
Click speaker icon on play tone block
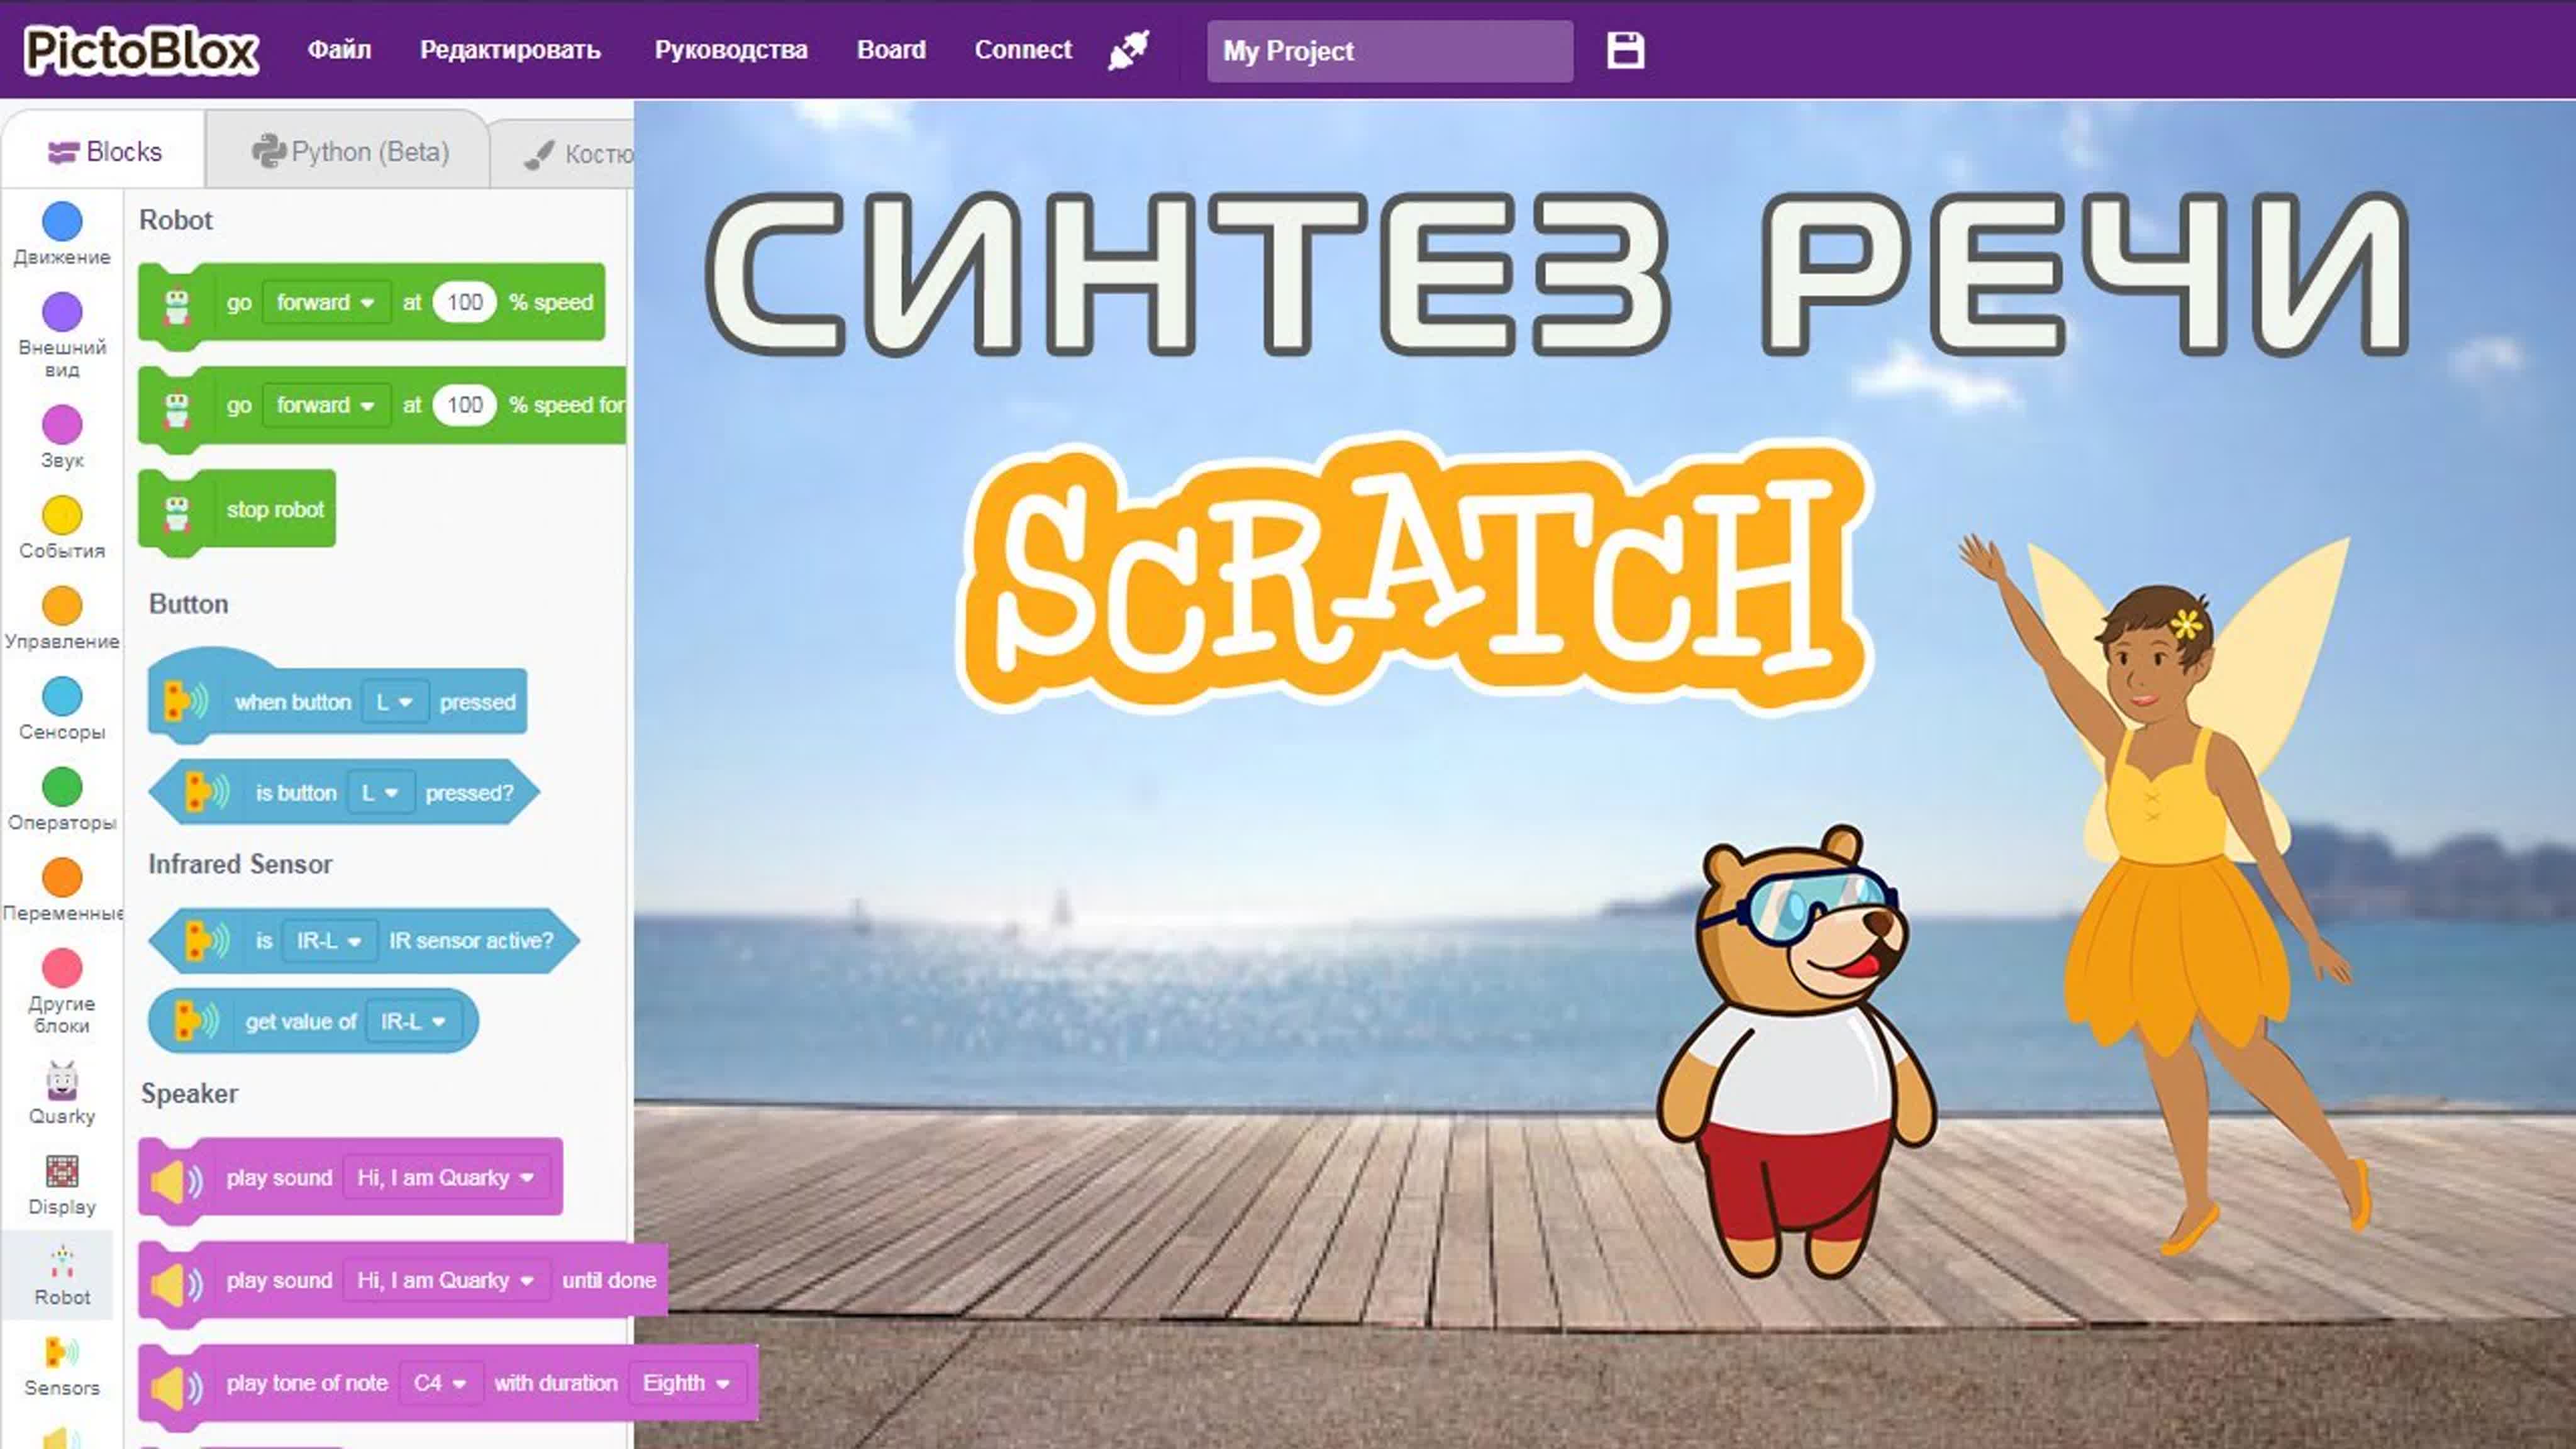(x=176, y=1387)
